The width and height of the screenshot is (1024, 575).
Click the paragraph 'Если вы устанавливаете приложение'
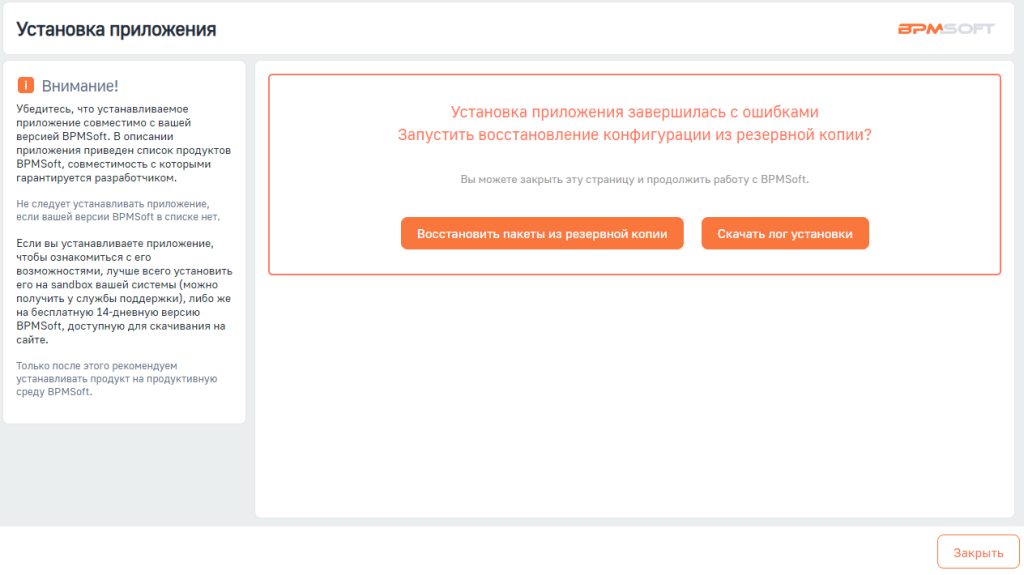pos(124,291)
